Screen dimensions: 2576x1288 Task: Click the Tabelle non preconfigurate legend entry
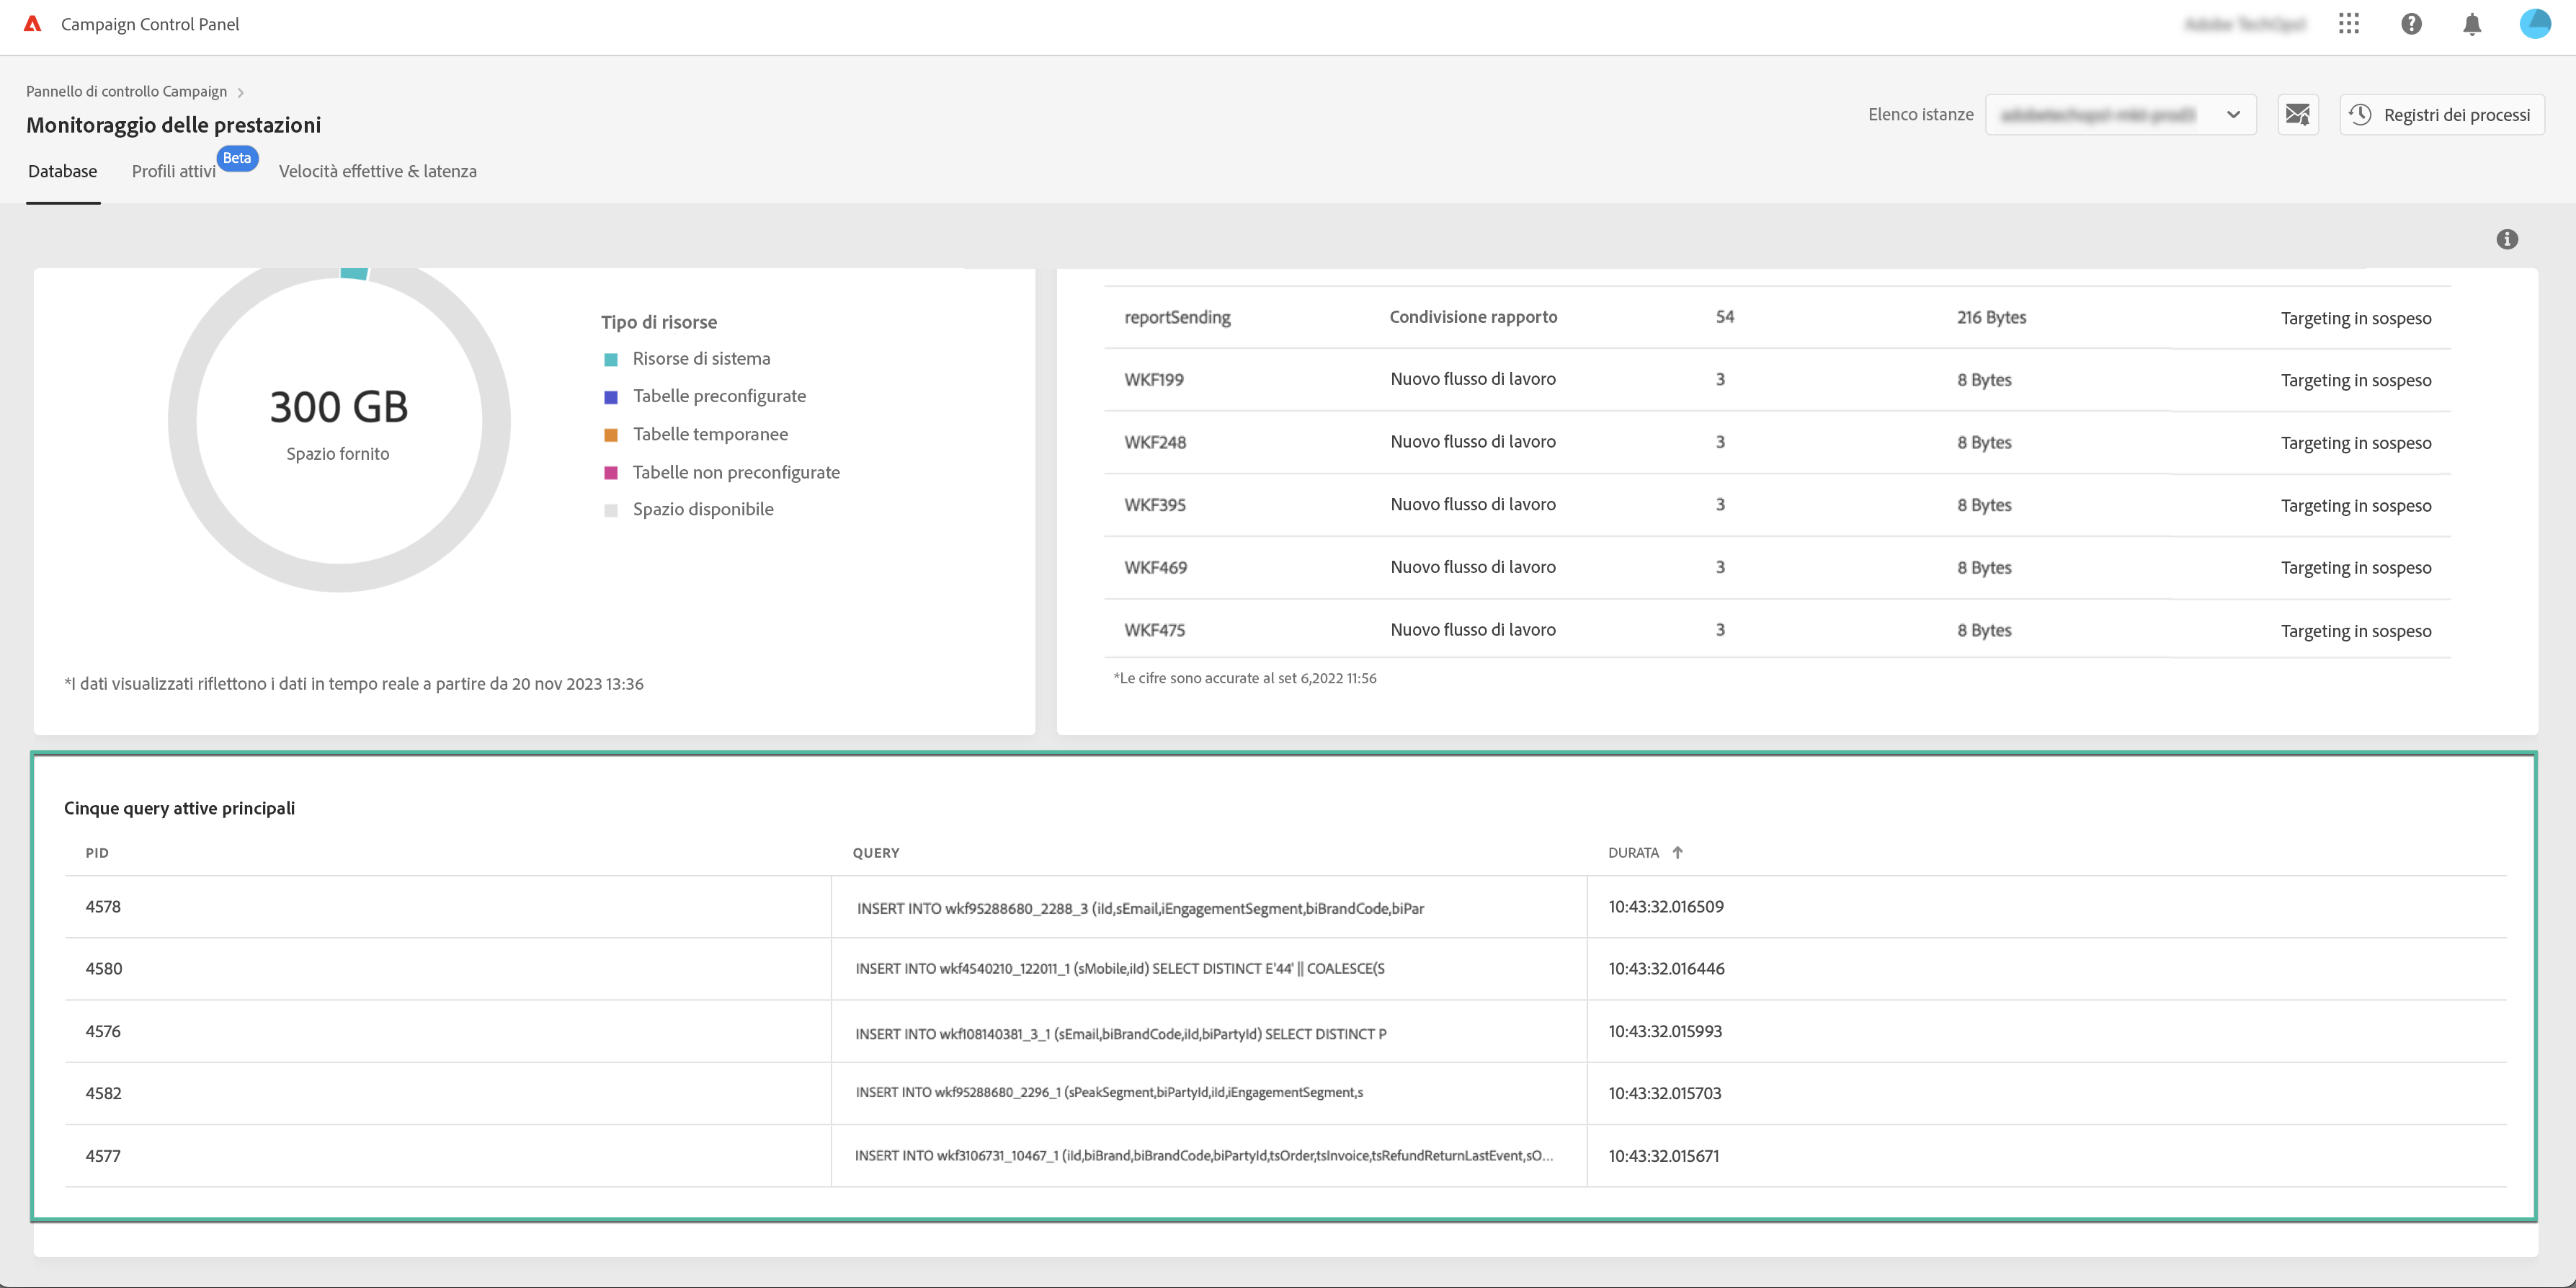pos(735,472)
